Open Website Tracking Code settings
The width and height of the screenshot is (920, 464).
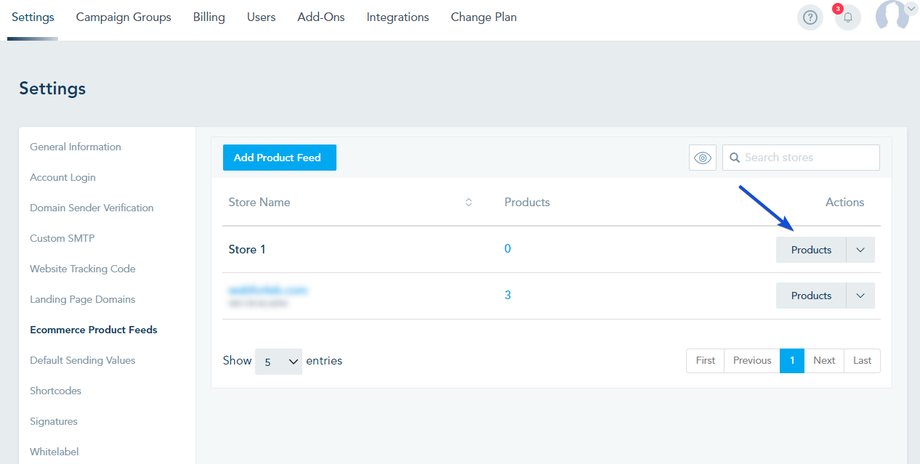83,269
